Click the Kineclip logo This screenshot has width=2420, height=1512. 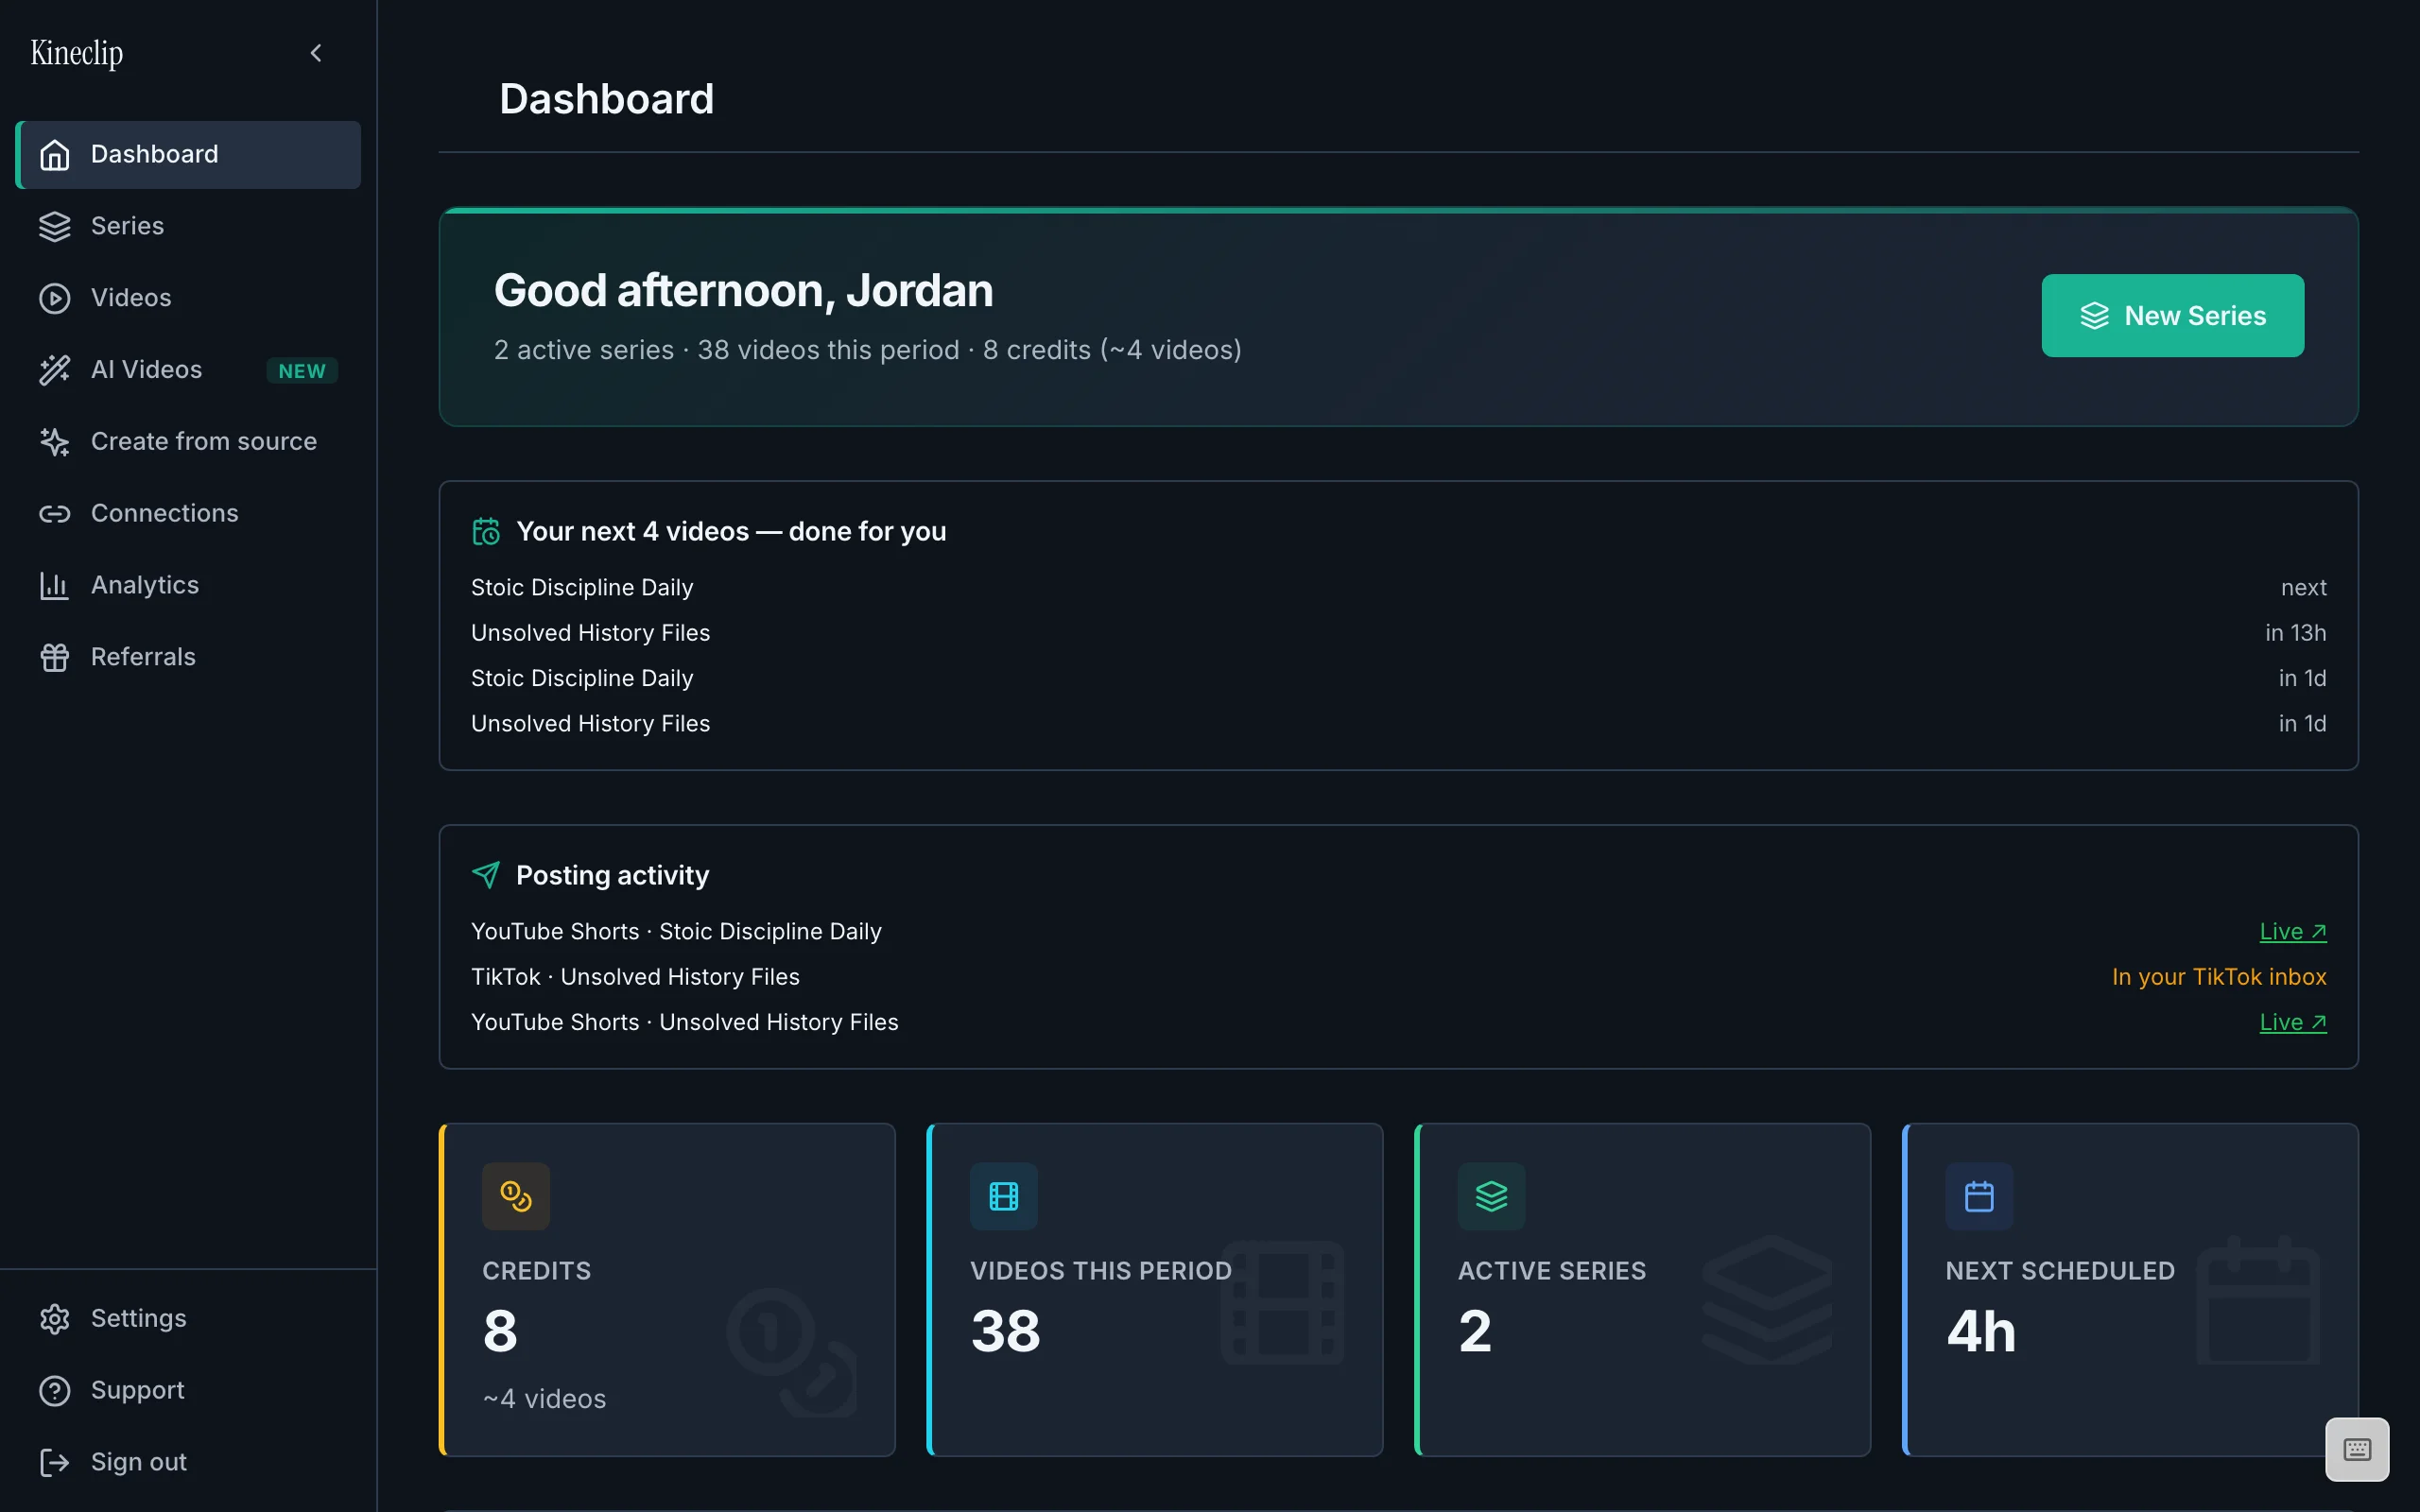tap(77, 53)
